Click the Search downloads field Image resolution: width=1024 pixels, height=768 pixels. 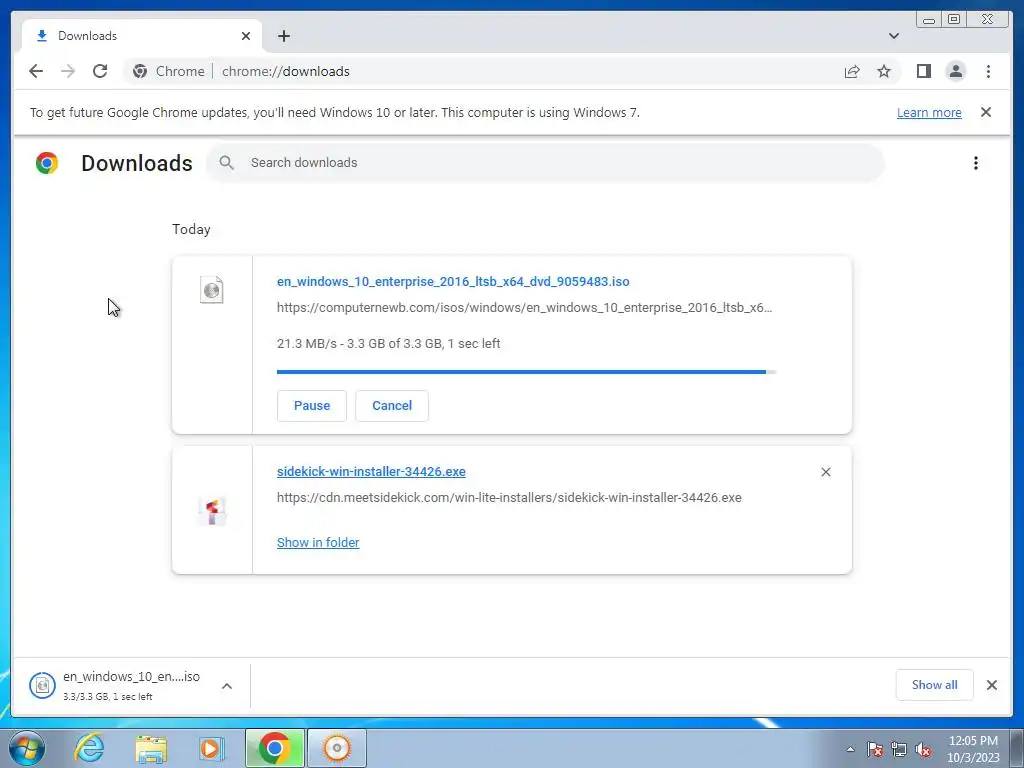click(545, 163)
